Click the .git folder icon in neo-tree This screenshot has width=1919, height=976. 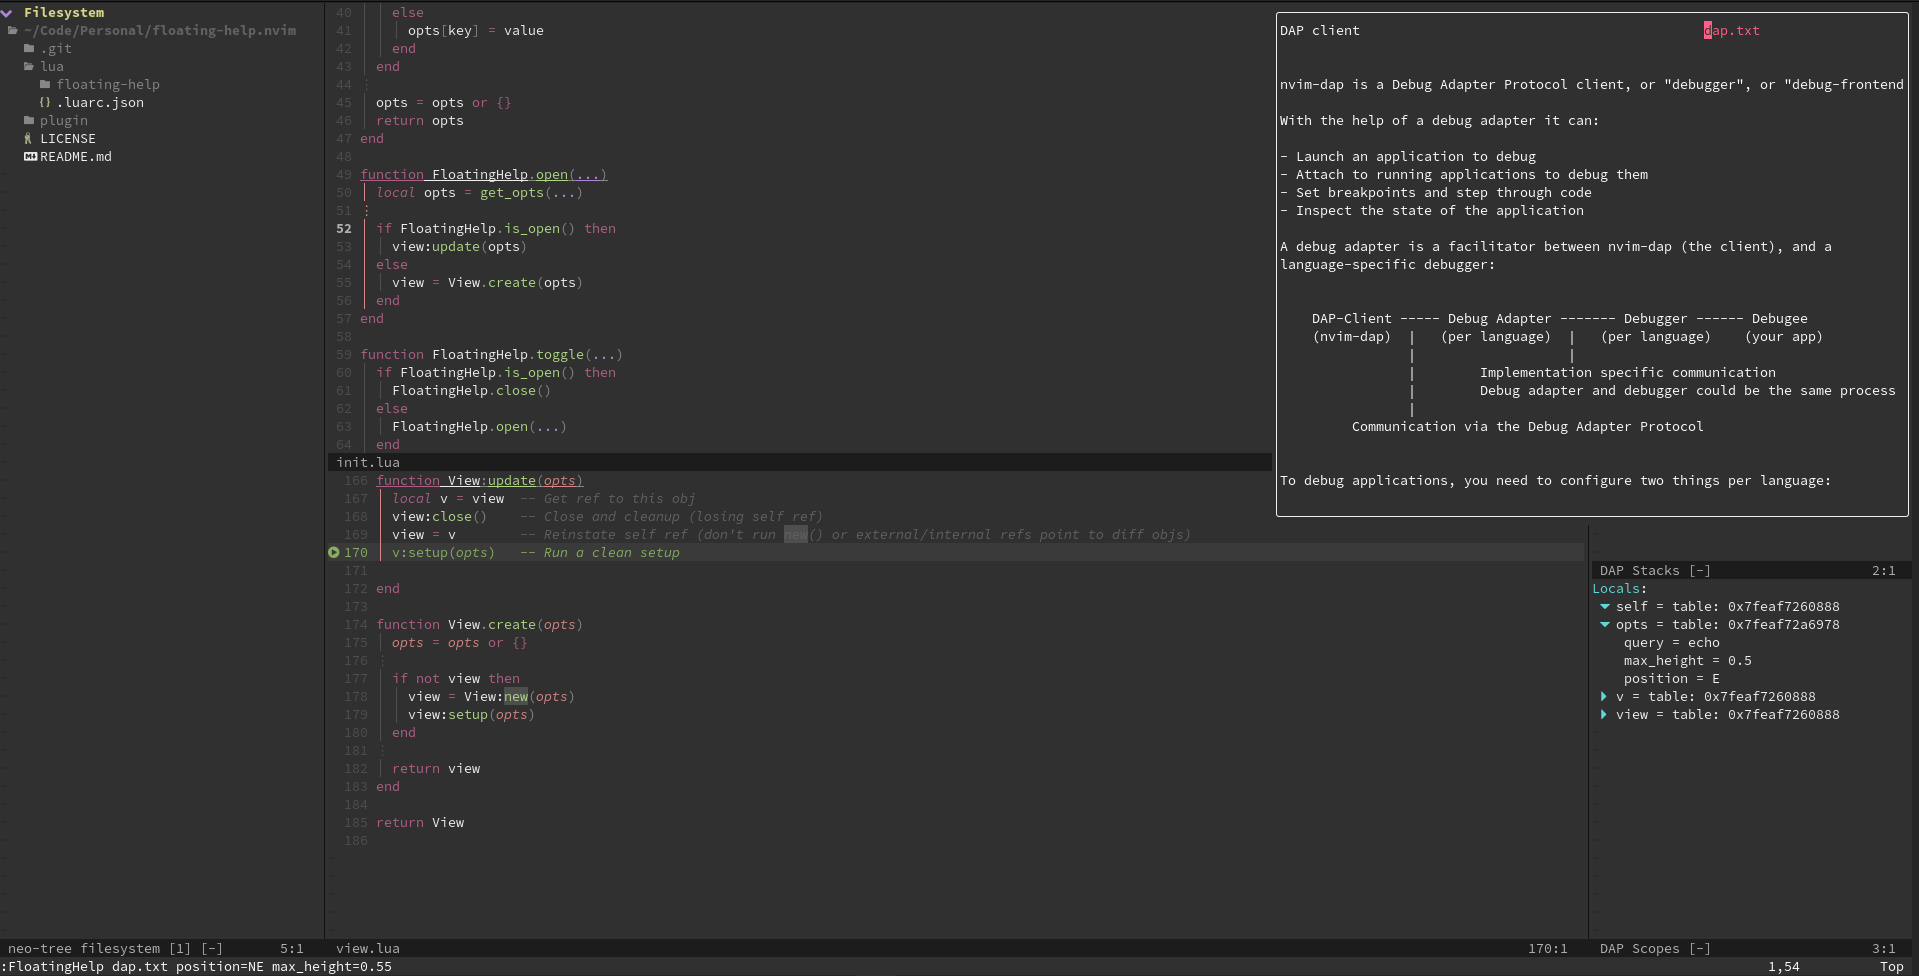tap(29, 48)
